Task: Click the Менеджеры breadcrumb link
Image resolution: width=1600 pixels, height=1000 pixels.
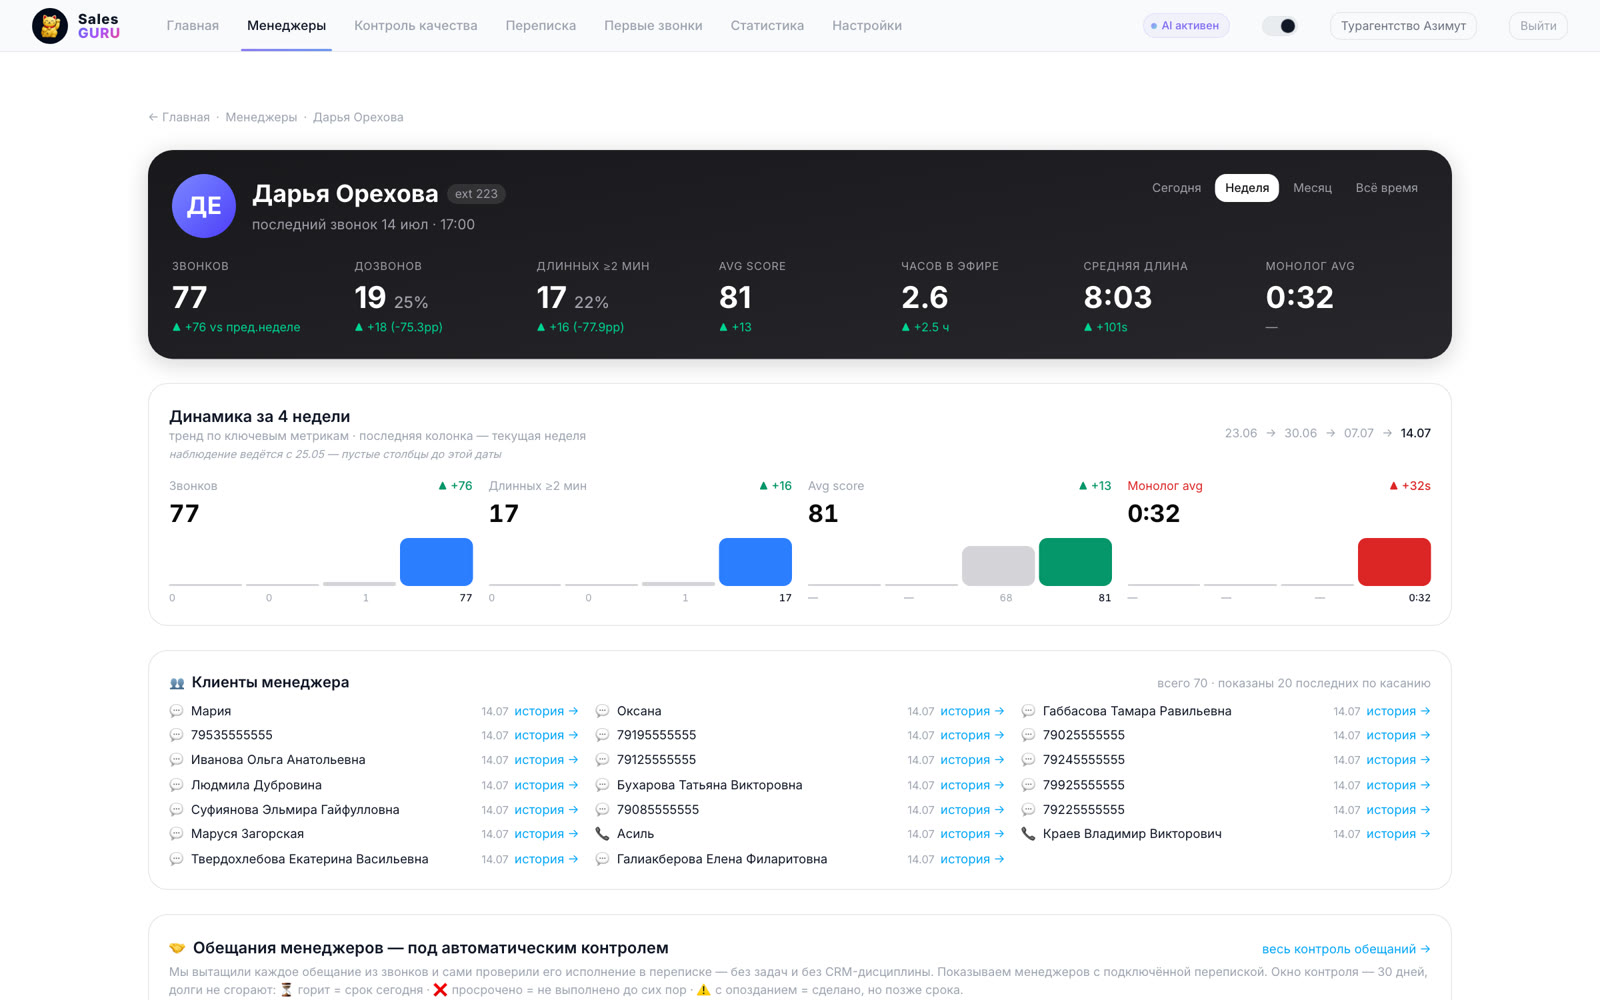Action: pyautogui.click(x=261, y=117)
